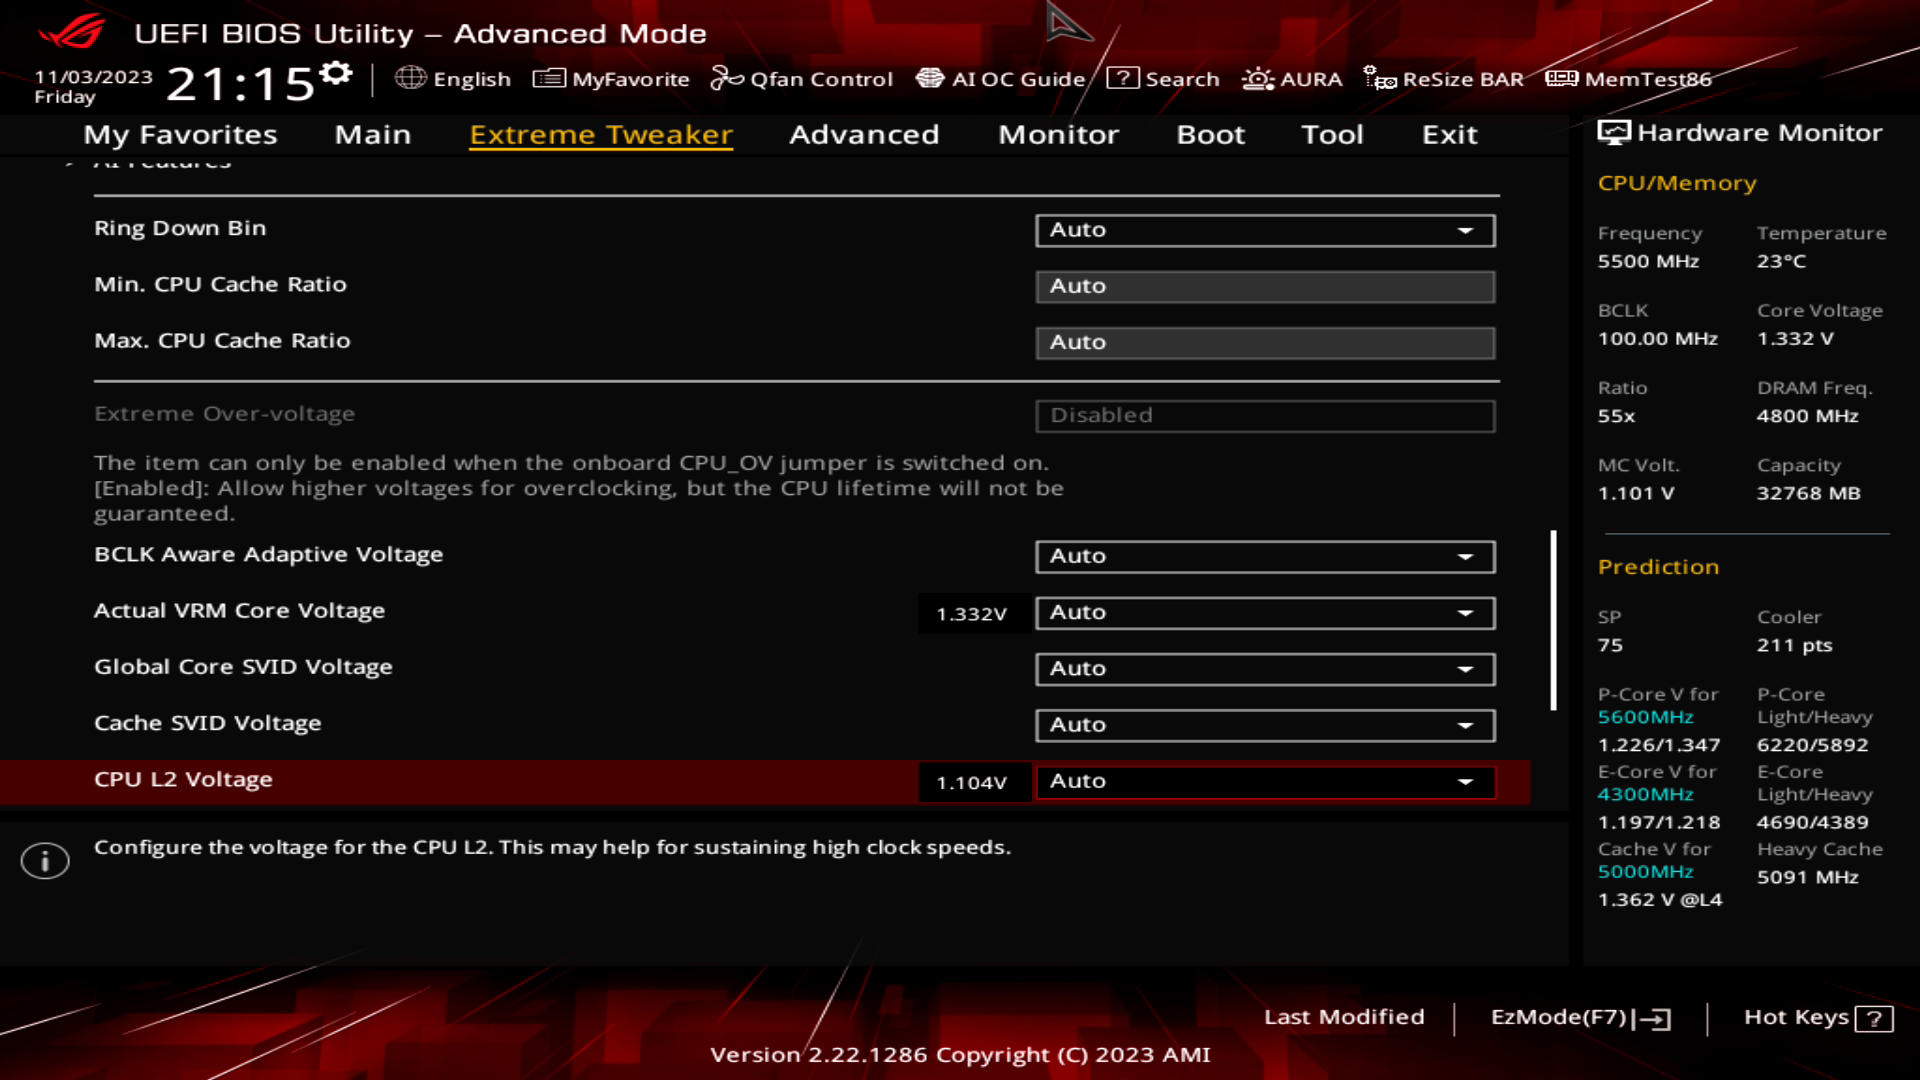This screenshot has height=1080, width=1920.
Task: Open MyFavorite shortcuts
Action: coord(611,79)
